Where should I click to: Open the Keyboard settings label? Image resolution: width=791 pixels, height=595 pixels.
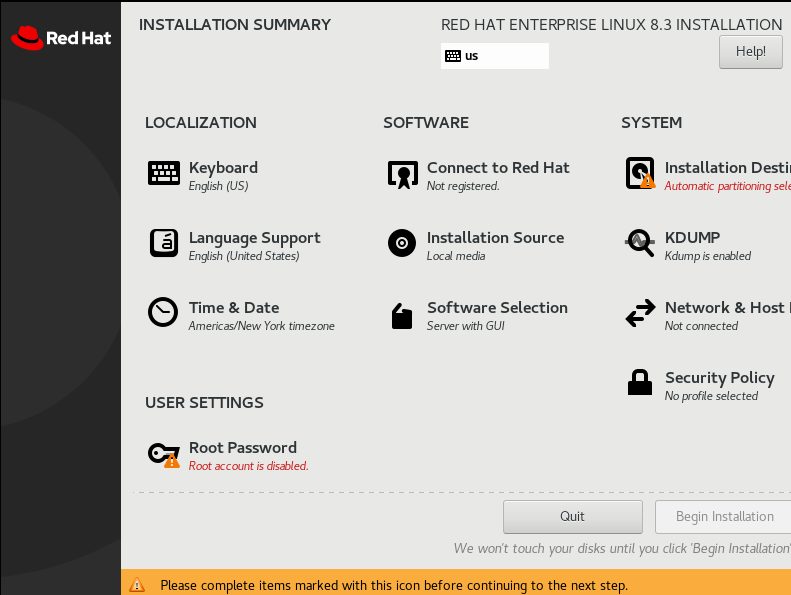pos(223,168)
